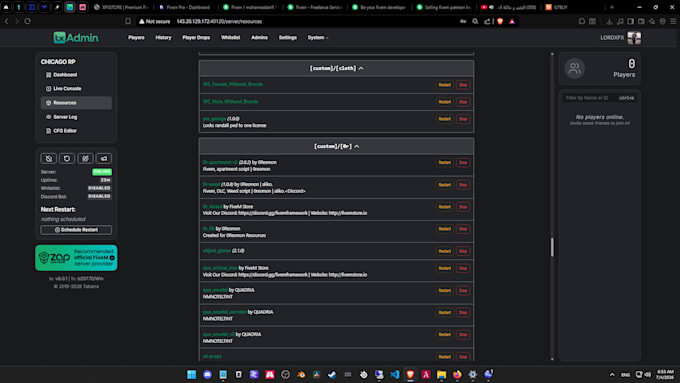Open Firefox from the taskbar
Screen dimensions: 680x383
pyautogui.click(x=457, y=374)
